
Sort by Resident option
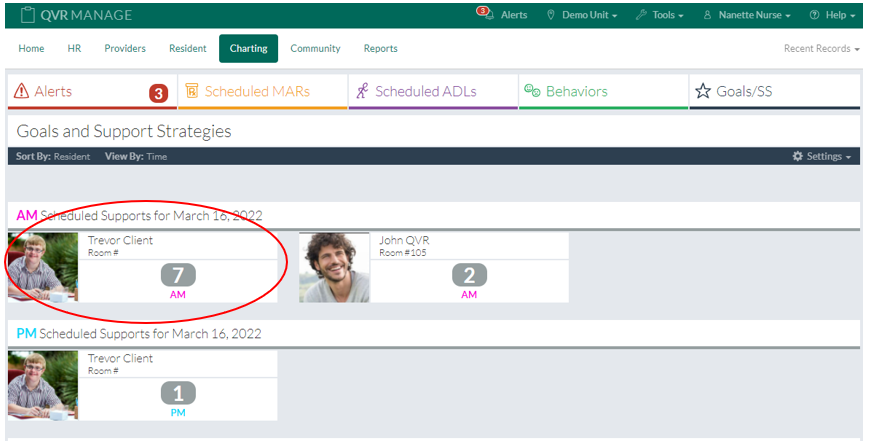tap(71, 157)
